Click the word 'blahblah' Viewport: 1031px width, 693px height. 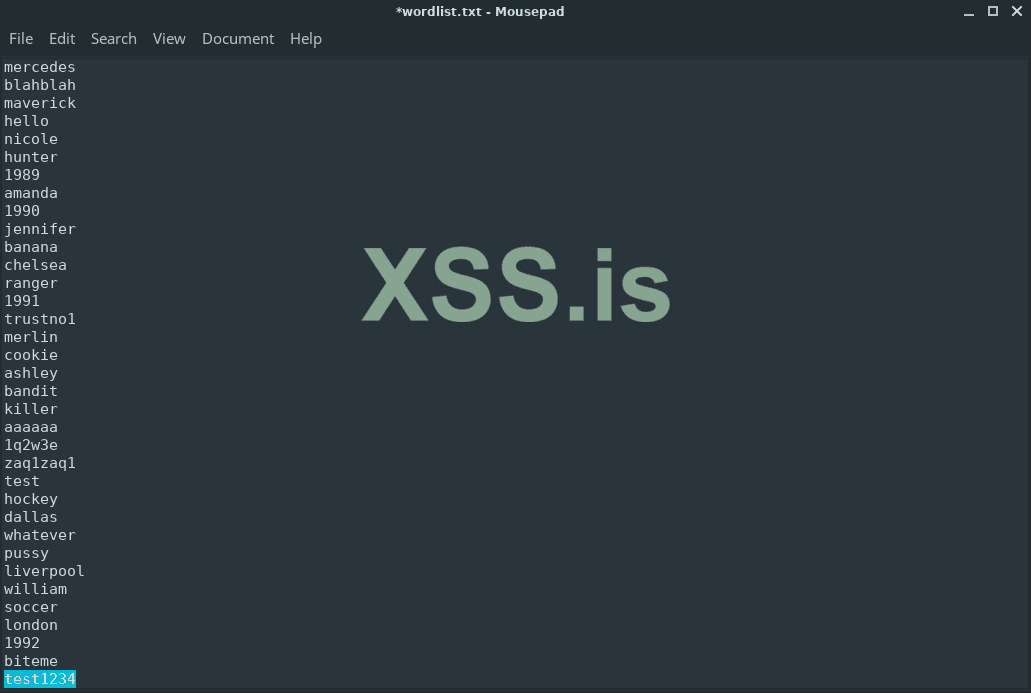point(39,85)
